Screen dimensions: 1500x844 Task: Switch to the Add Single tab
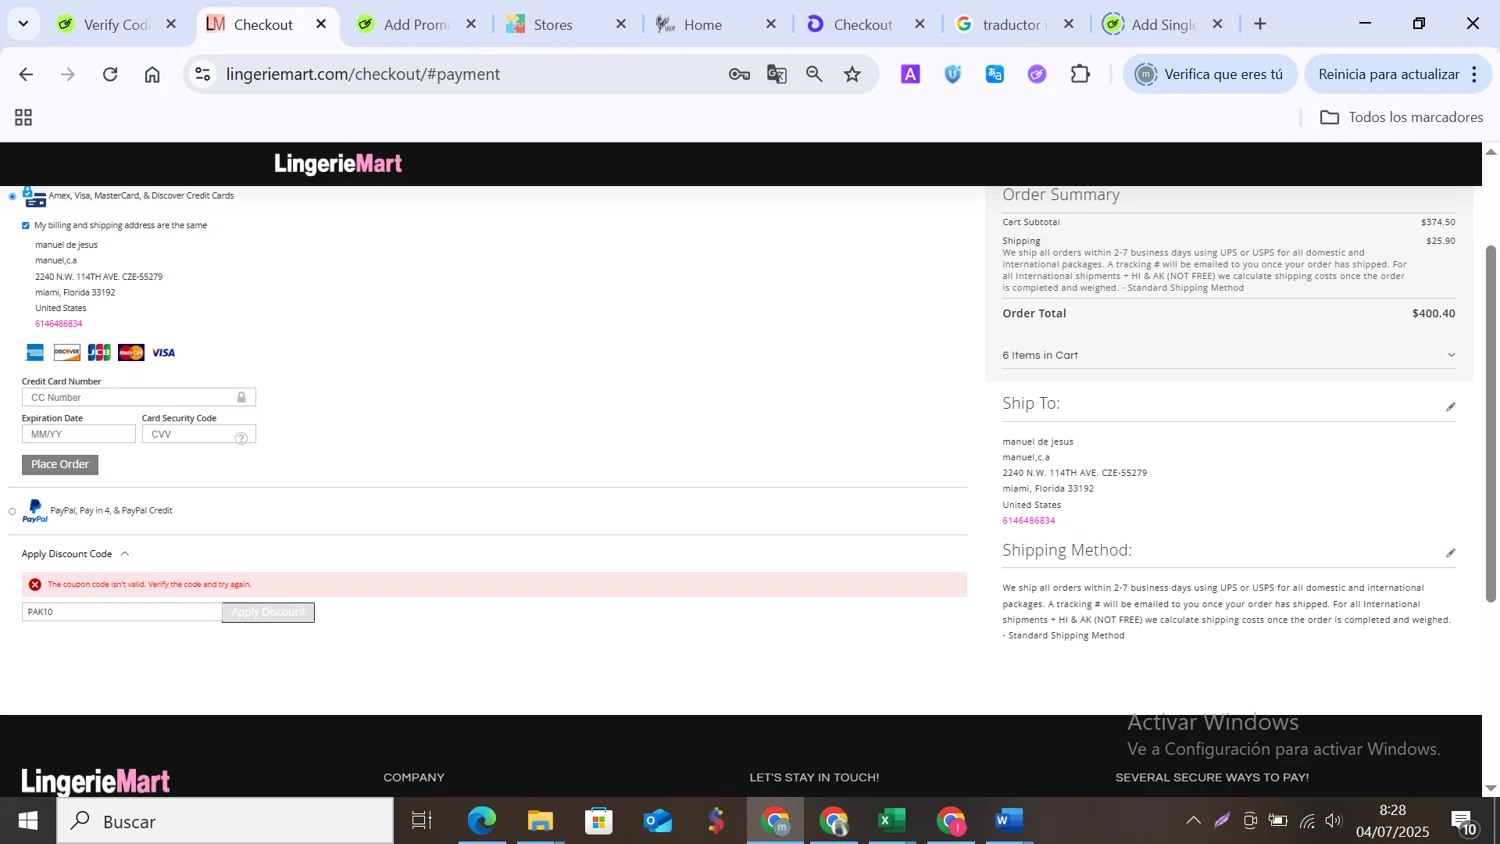[x=1164, y=24]
